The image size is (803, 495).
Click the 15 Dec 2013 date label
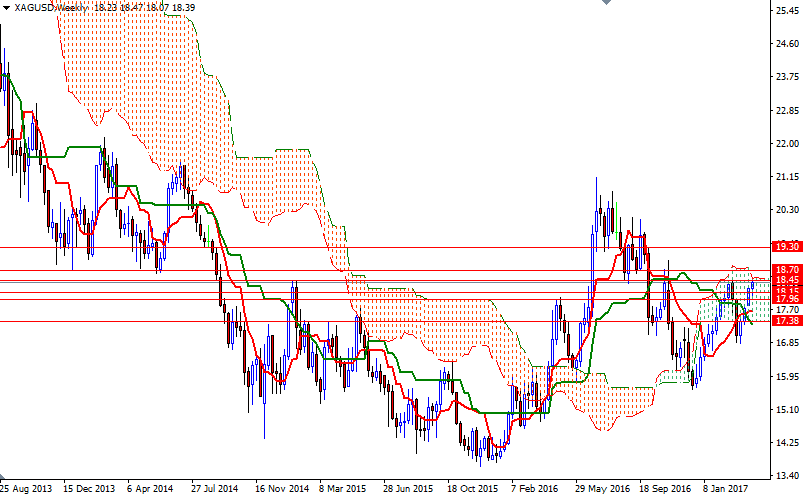pyautogui.click(x=89, y=489)
